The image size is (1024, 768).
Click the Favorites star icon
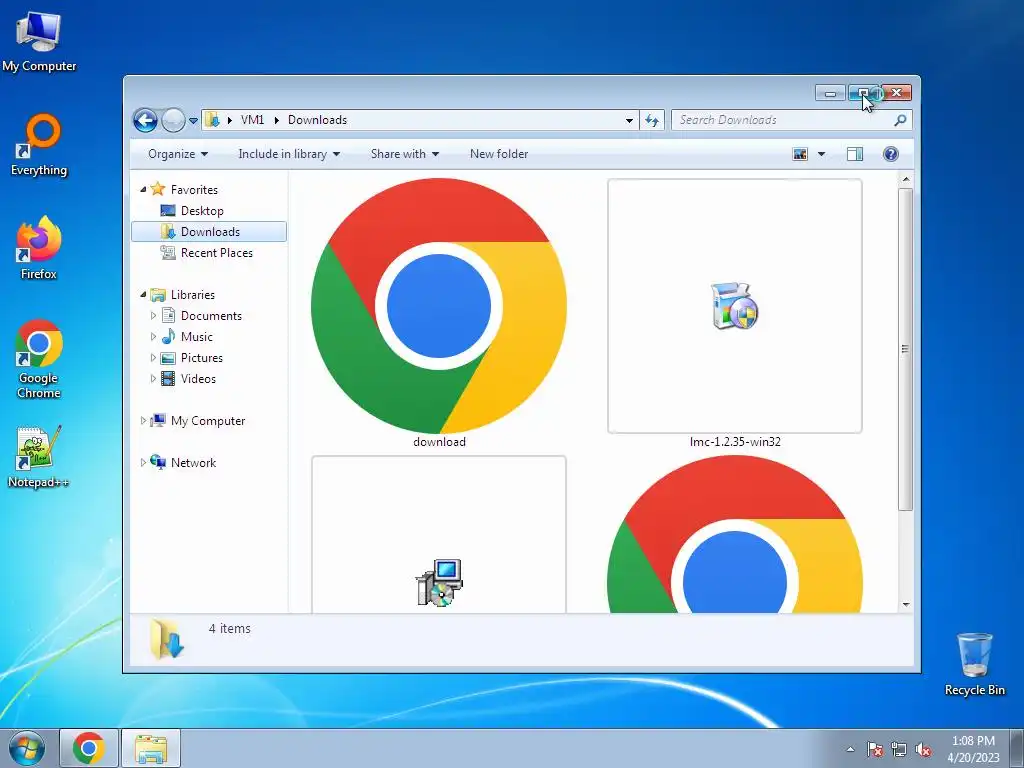[157, 189]
